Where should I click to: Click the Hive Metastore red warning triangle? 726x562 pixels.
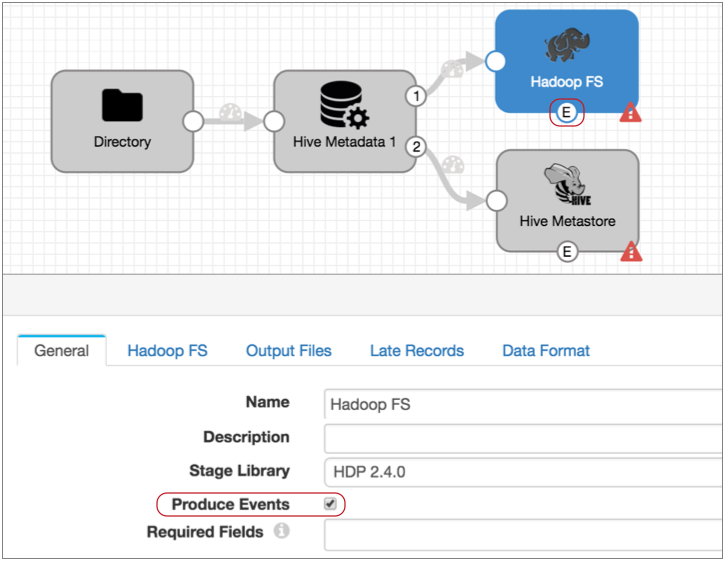tap(631, 252)
